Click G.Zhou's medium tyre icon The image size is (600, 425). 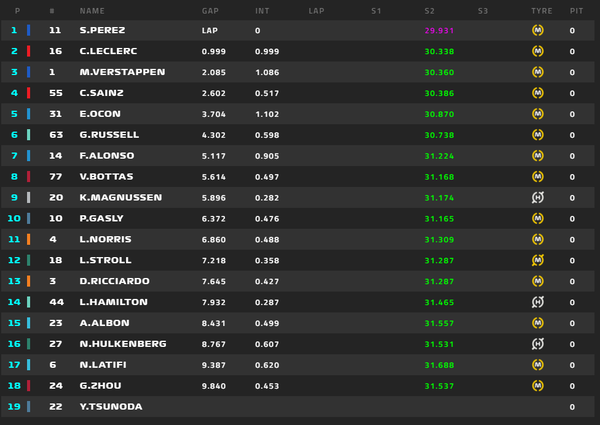click(538, 386)
